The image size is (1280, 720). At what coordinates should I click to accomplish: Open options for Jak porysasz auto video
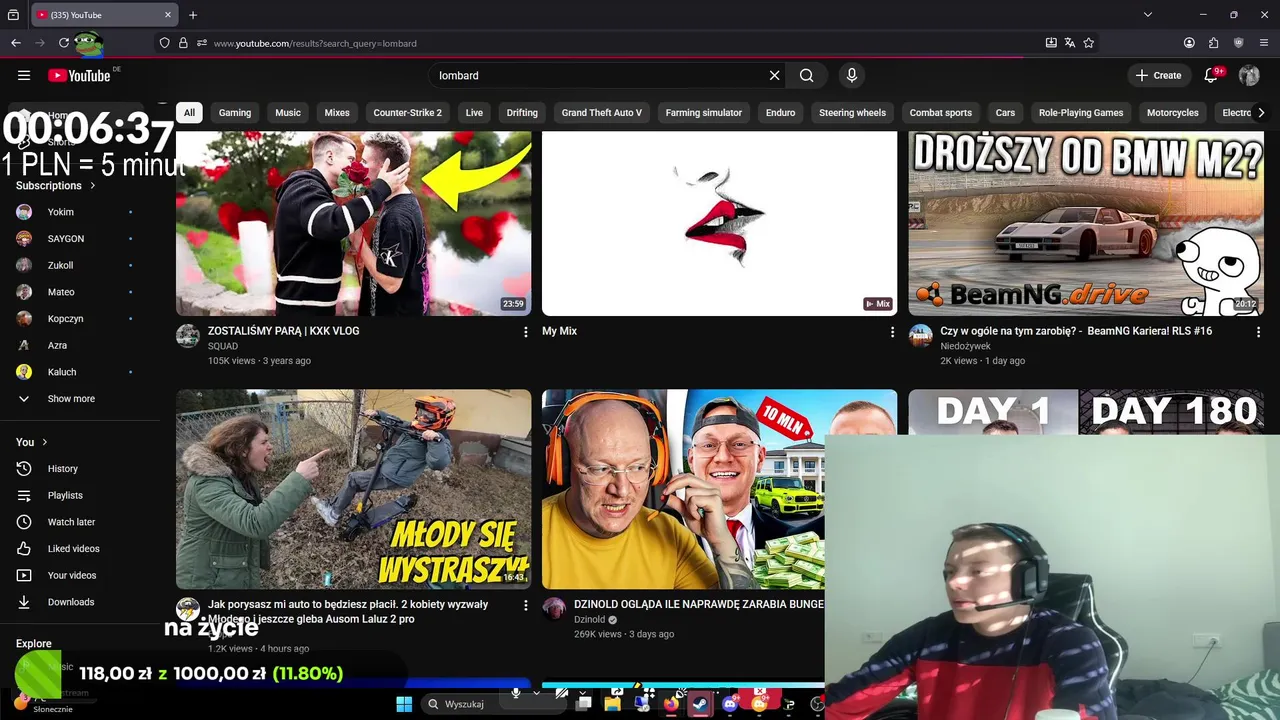pyautogui.click(x=526, y=605)
